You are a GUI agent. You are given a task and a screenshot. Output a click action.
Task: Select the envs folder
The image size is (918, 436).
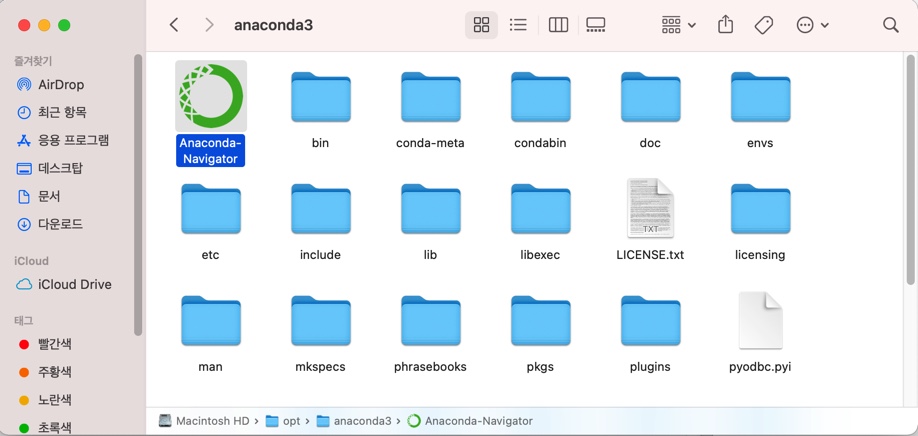tap(761, 97)
